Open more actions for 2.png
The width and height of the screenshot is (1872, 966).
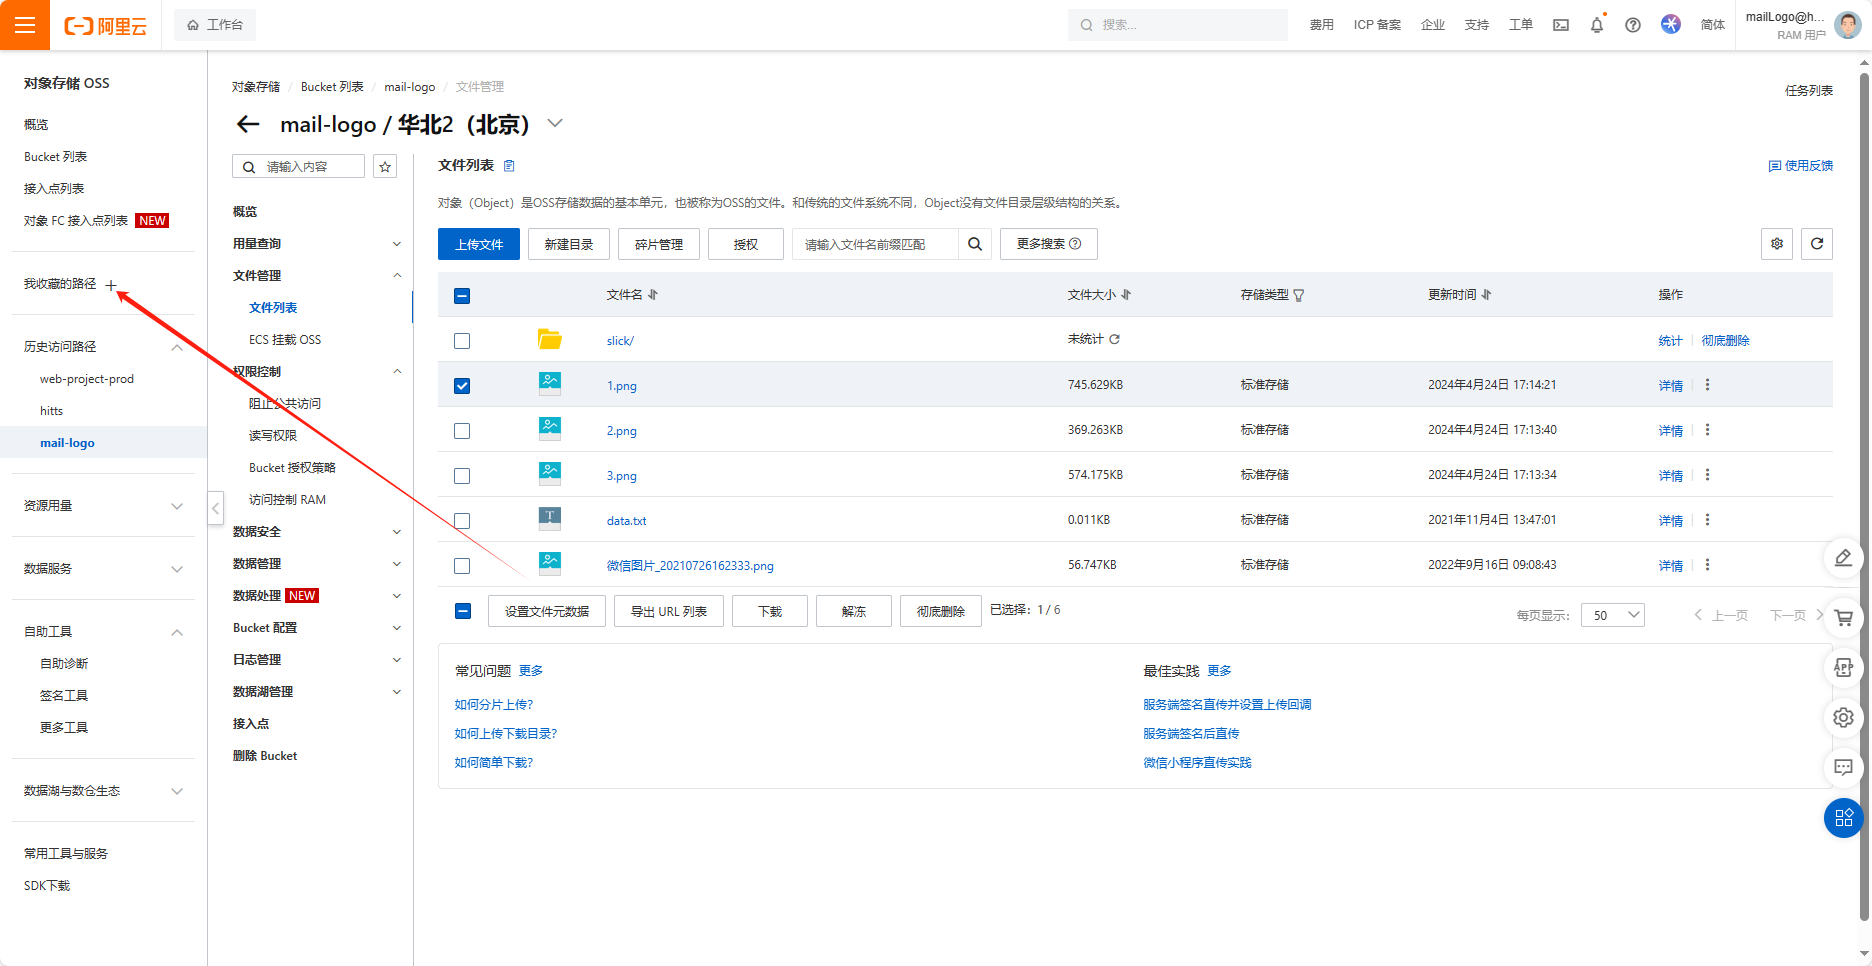pos(1707,430)
